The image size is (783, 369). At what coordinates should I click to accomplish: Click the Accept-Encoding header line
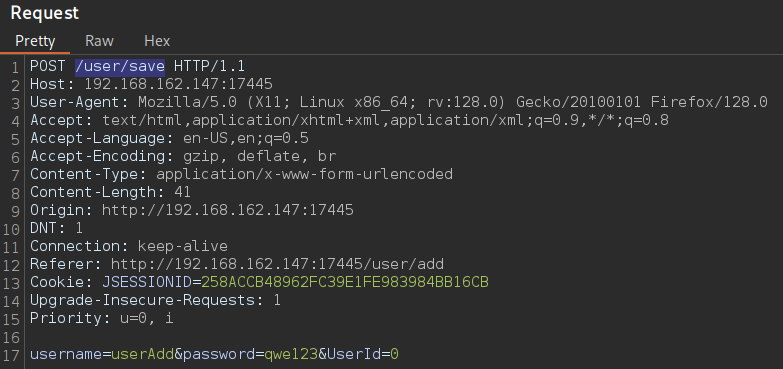(x=183, y=156)
